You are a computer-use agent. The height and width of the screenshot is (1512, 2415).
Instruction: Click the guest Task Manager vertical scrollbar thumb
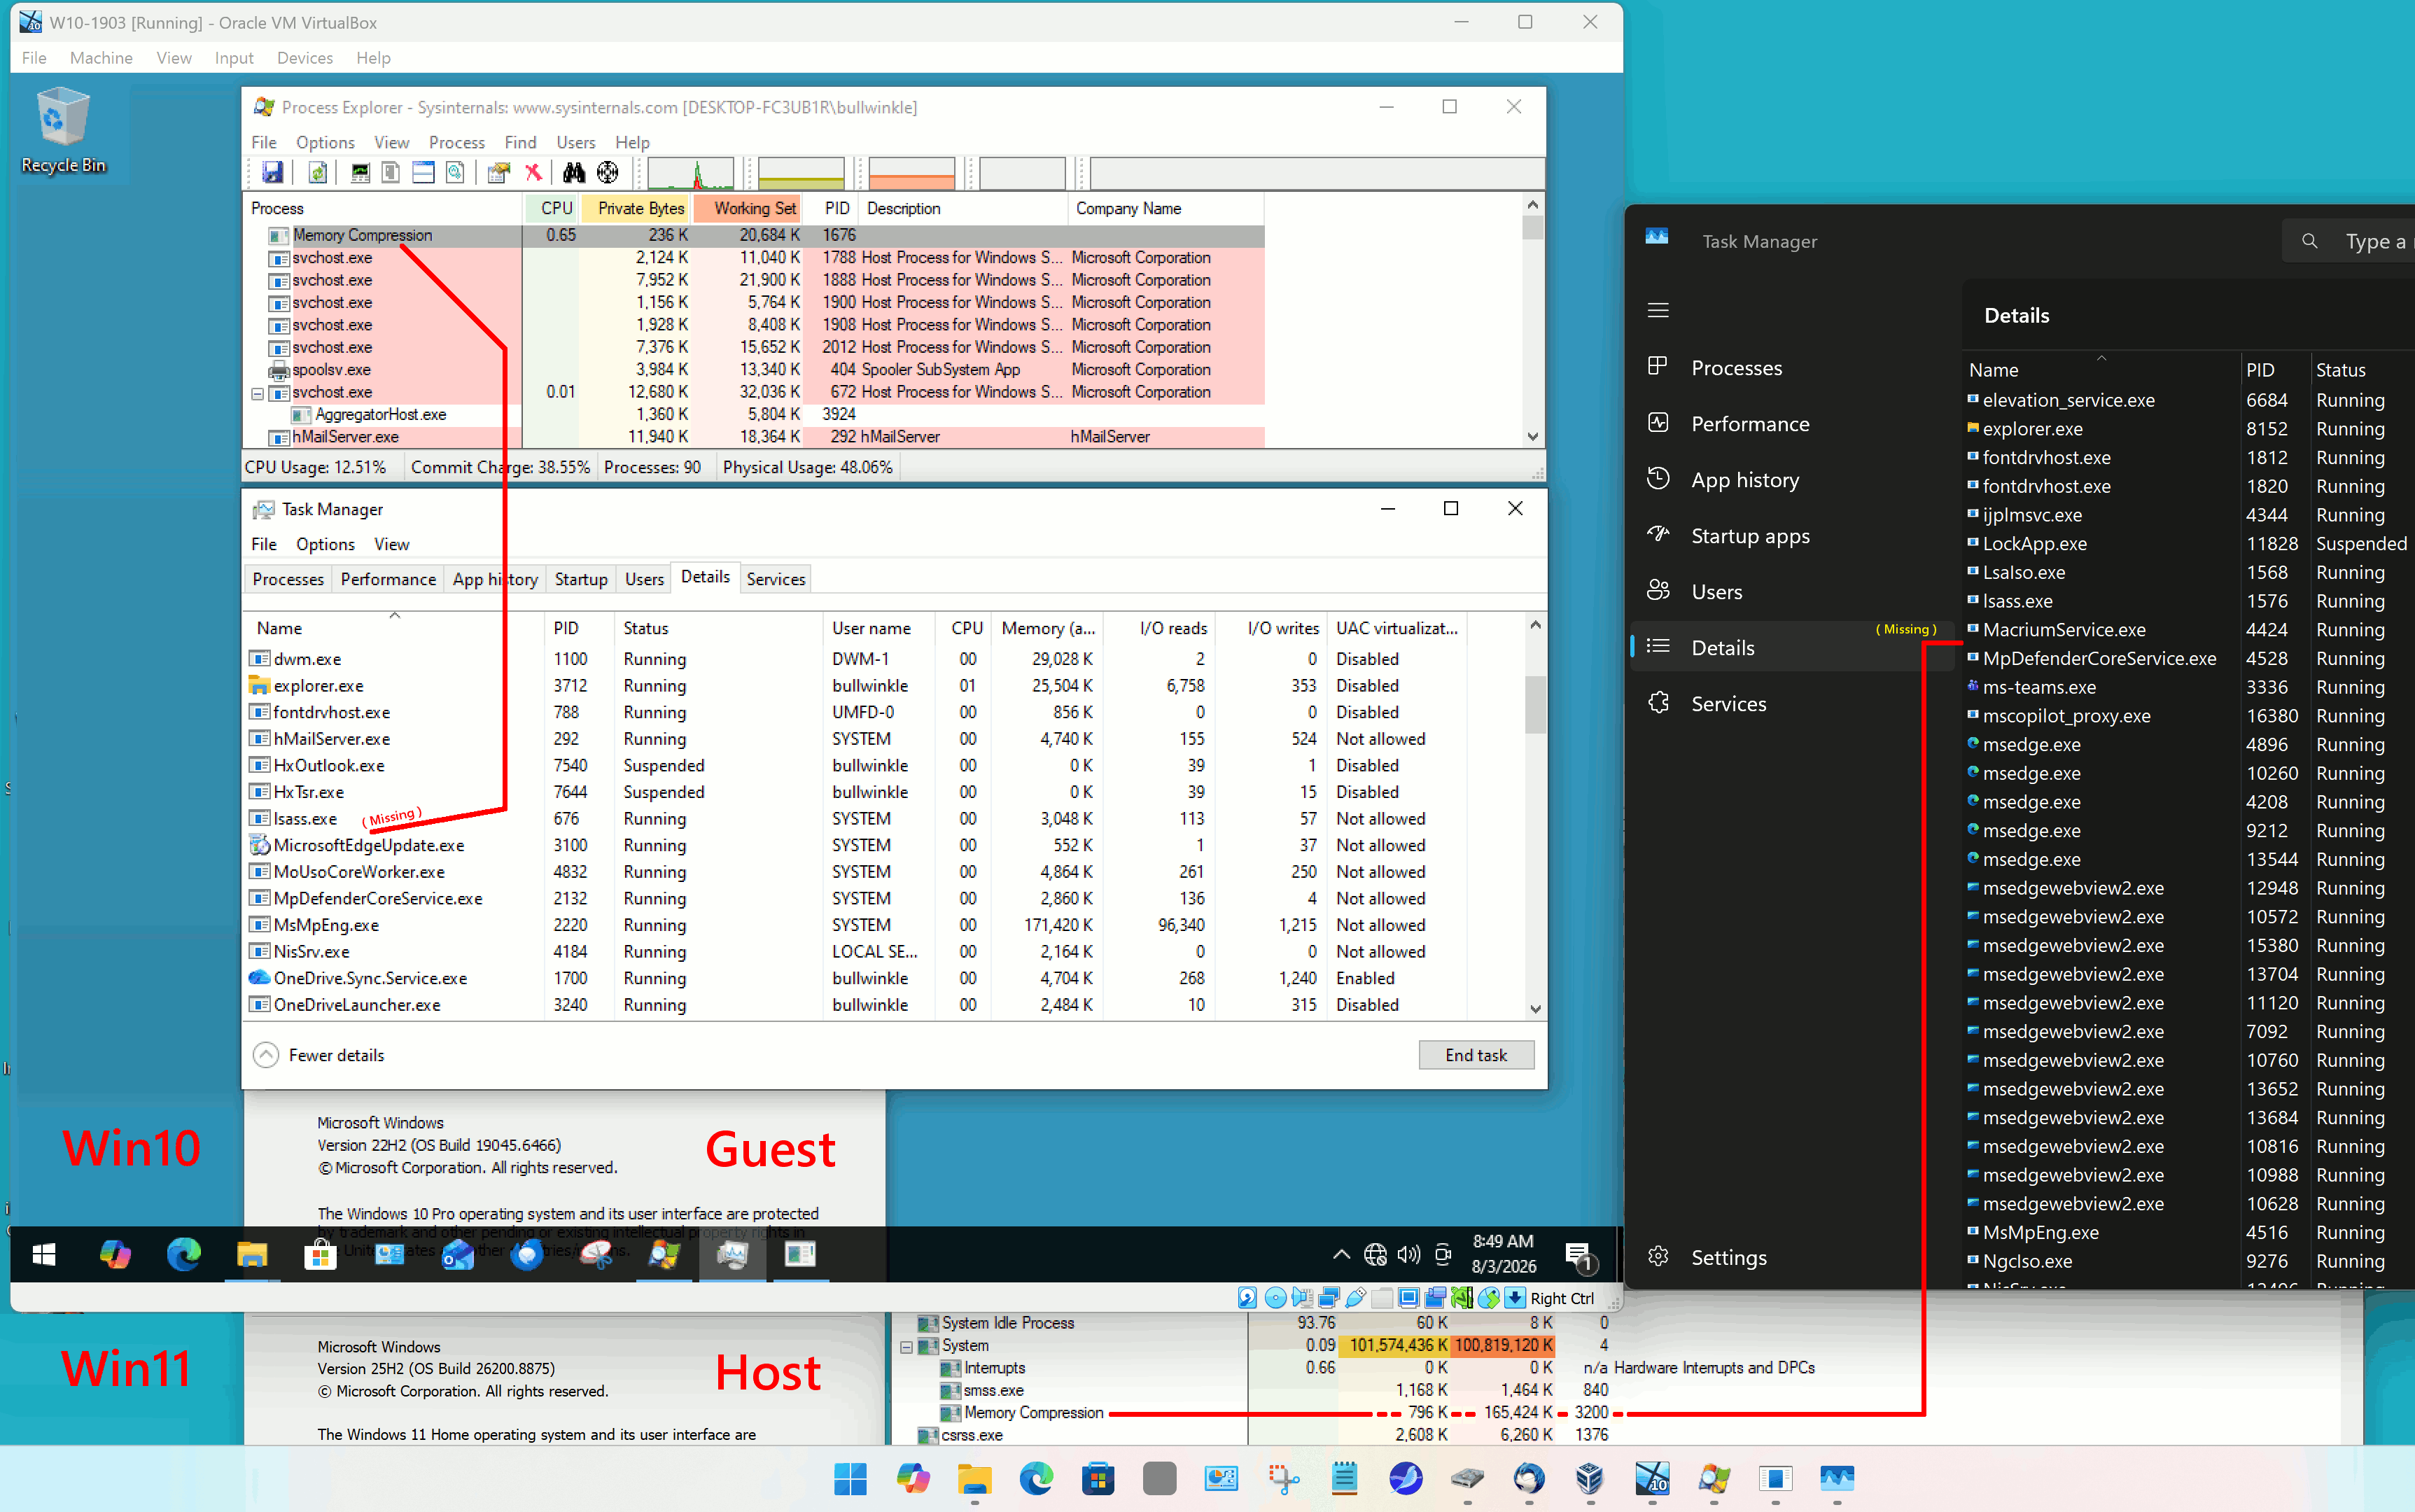point(1535,704)
